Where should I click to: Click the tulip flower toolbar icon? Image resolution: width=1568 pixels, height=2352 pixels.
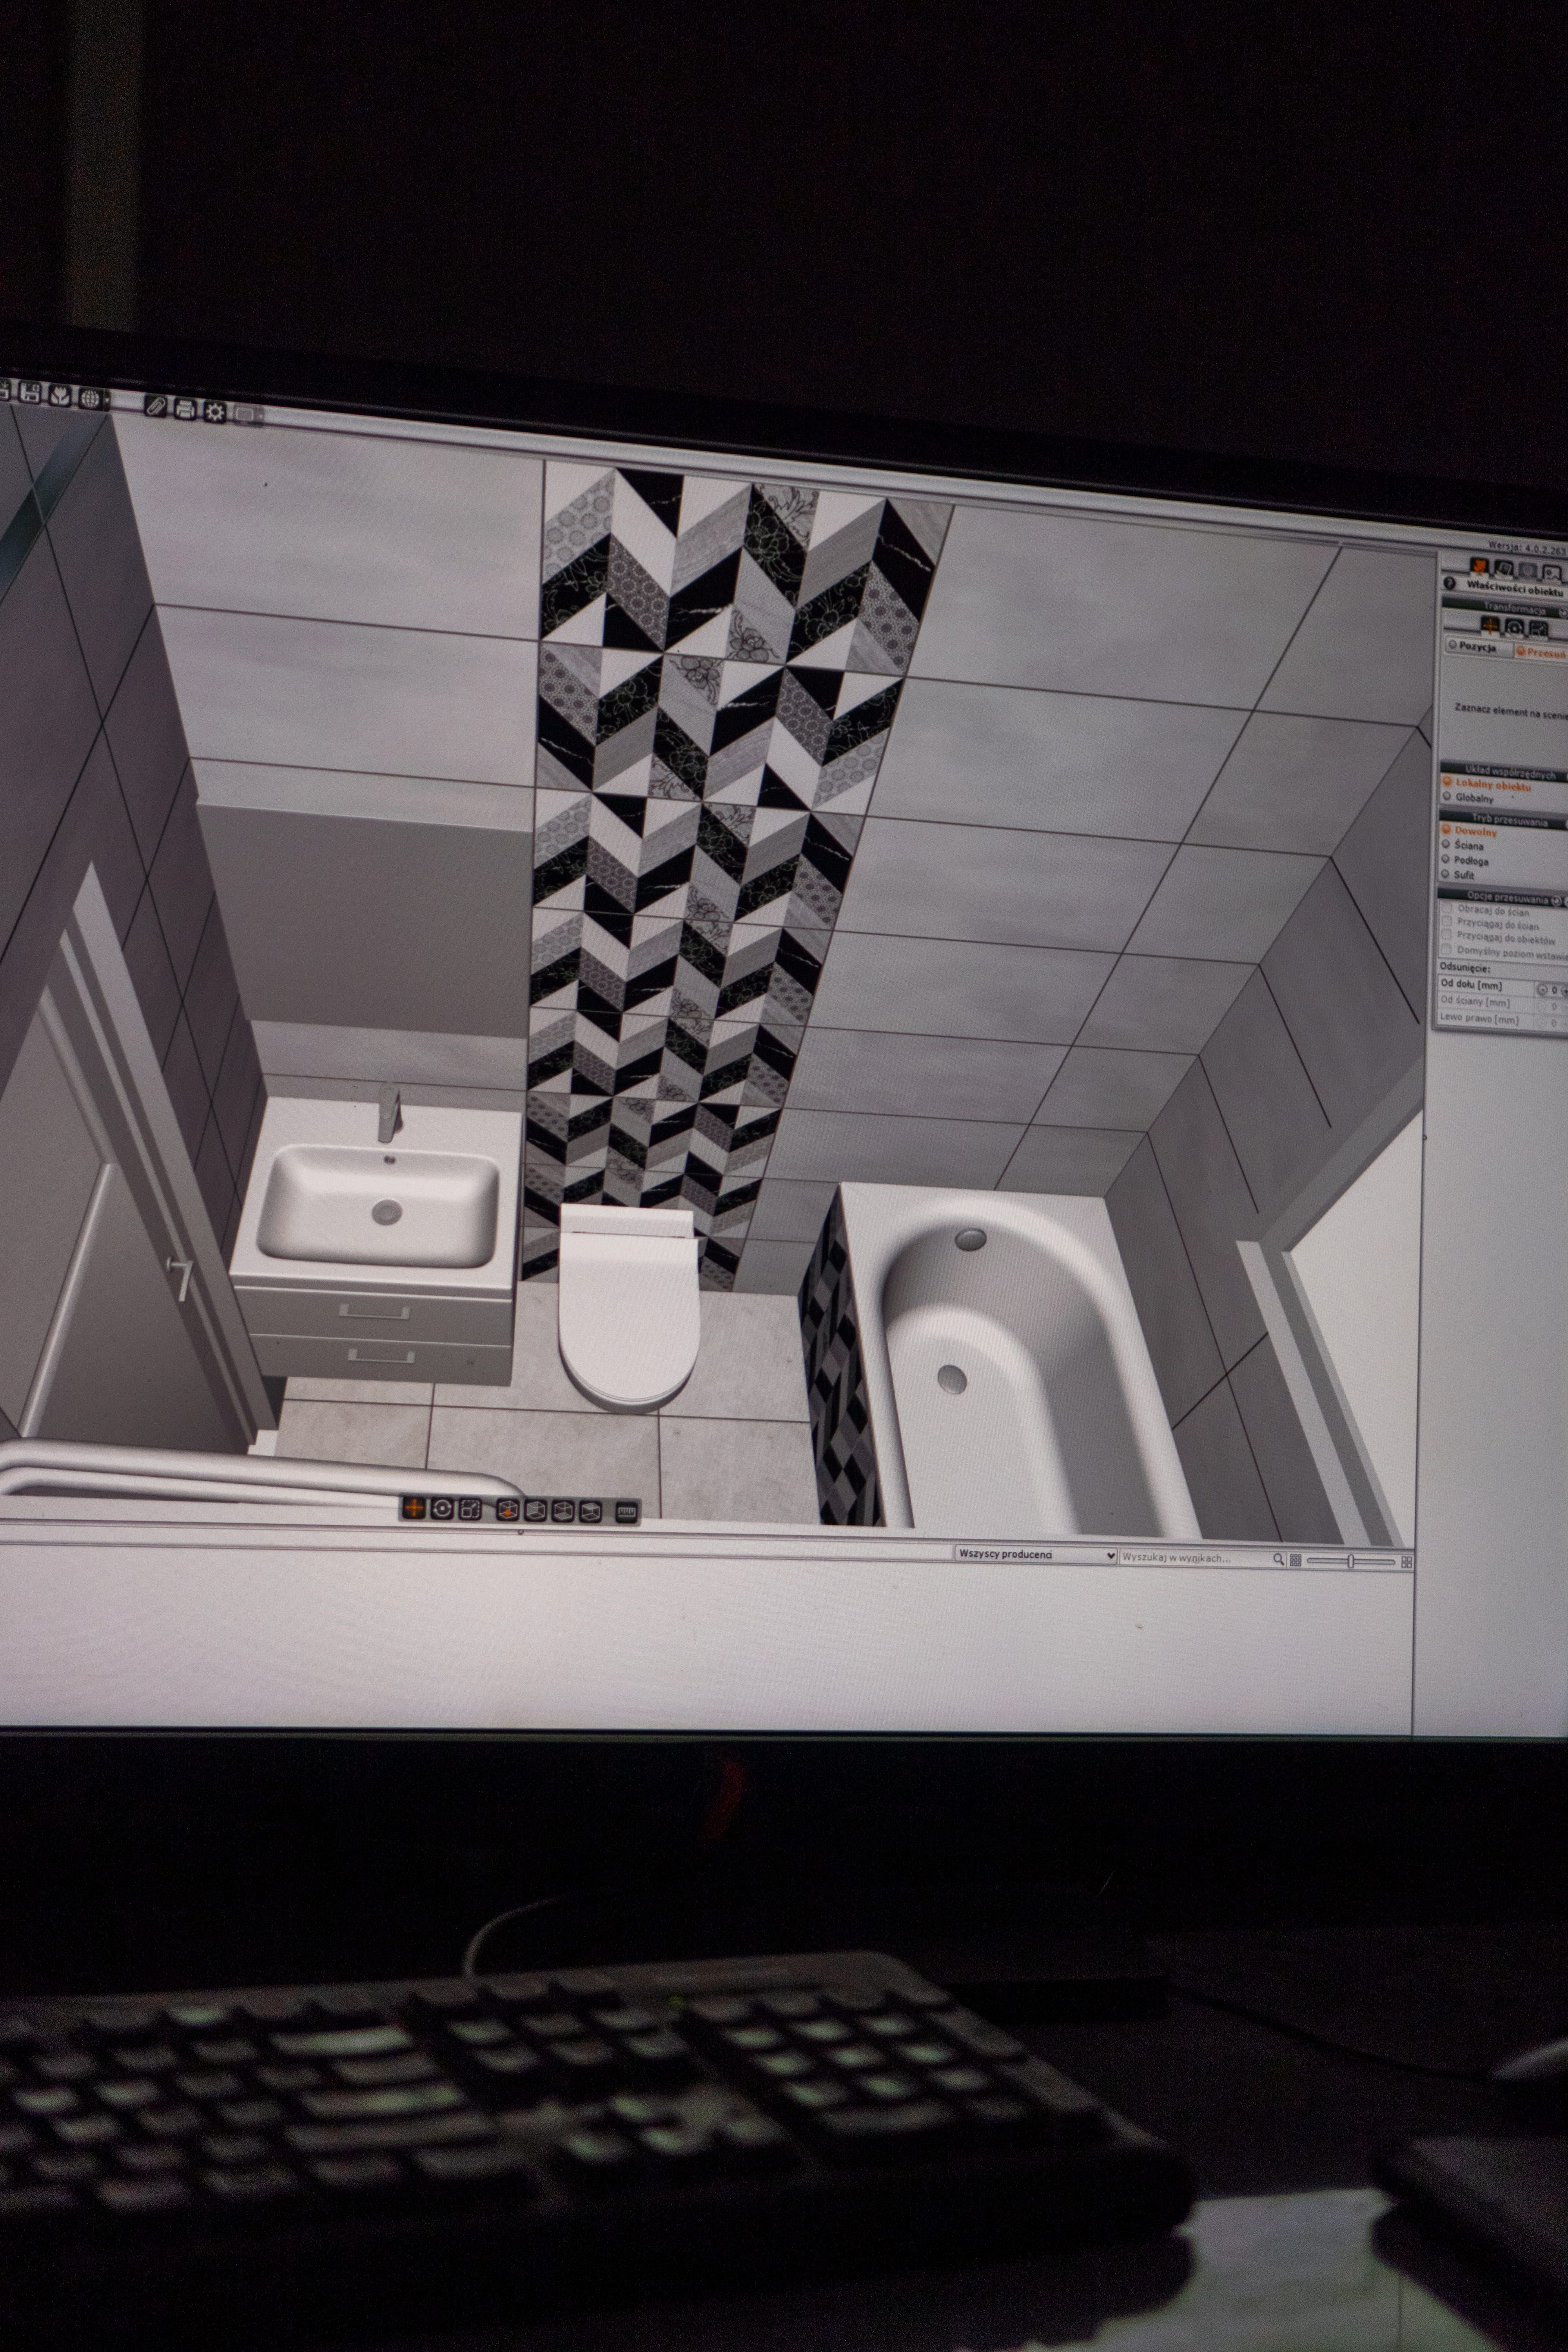pyautogui.click(x=60, y=396)
